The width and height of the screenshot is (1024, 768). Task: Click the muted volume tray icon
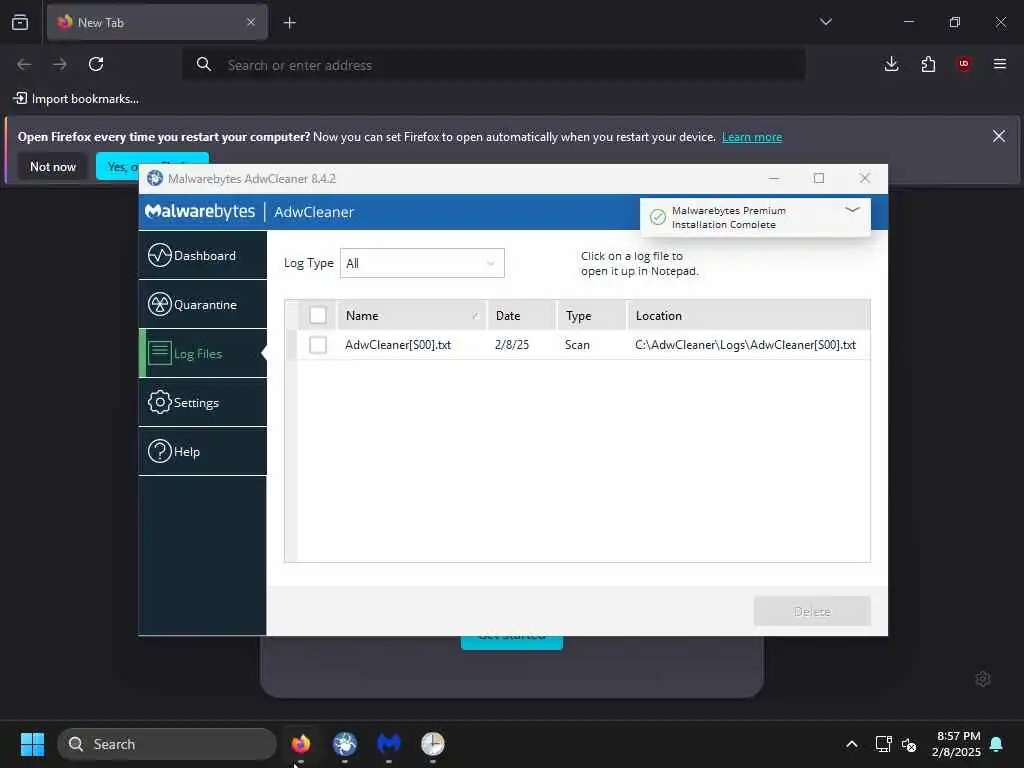(x=908, y=744)
